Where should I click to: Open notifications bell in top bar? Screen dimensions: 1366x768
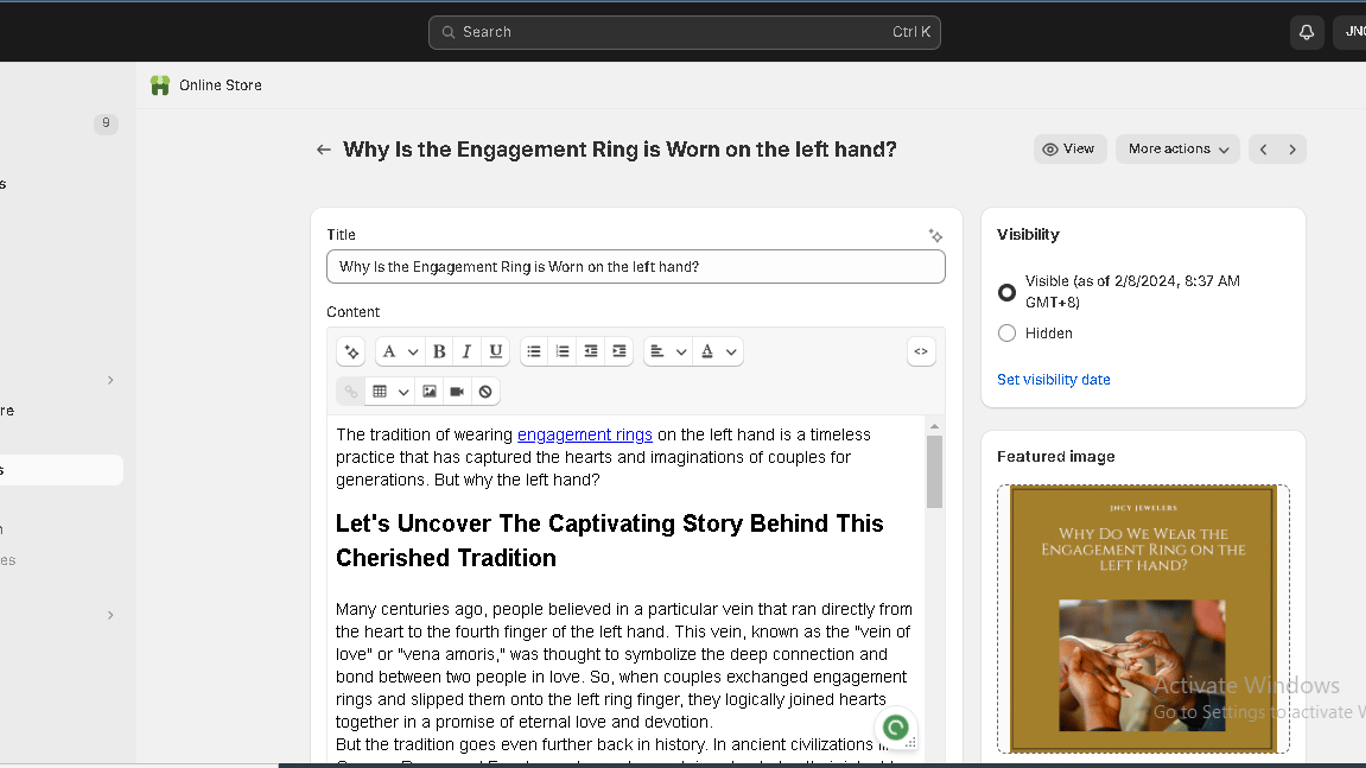[1306, 32]
